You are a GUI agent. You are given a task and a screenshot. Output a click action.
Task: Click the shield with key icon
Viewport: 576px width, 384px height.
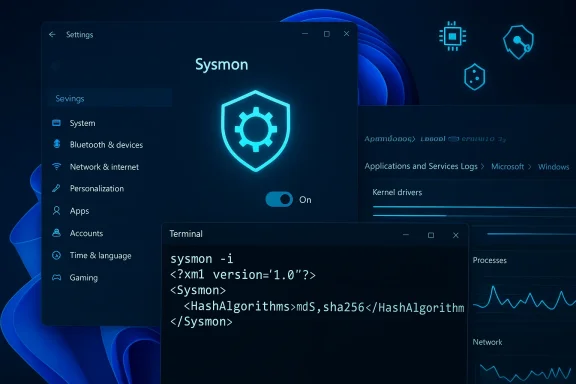tap(518, 42)
